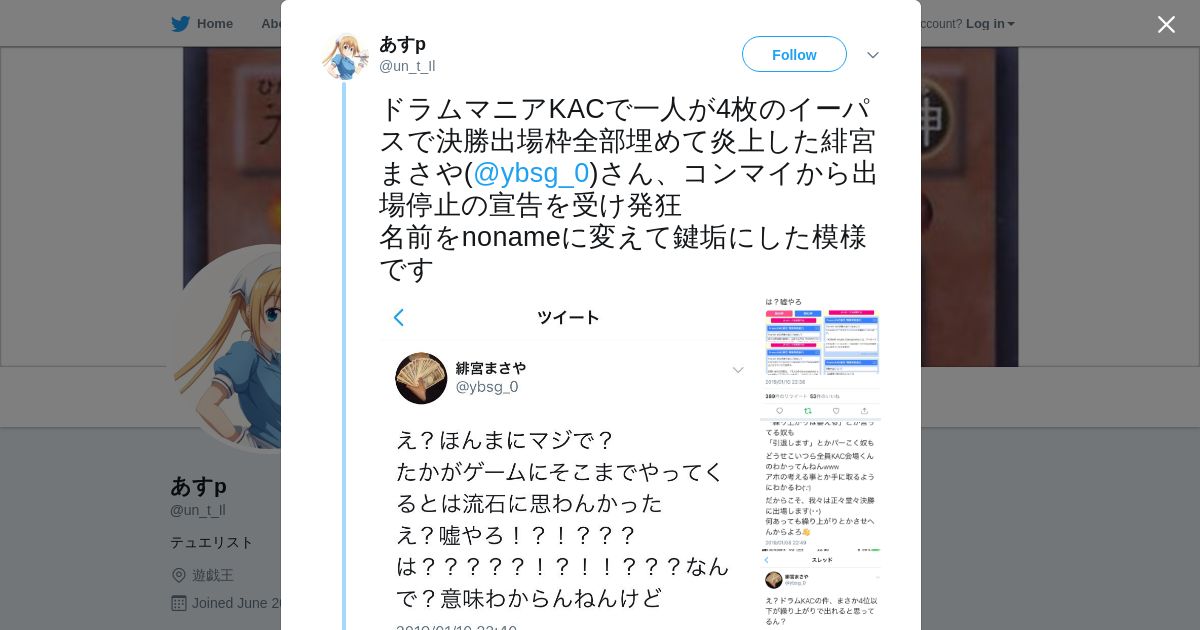
Task: Open the bottom-right thread screenshot thumbnail
Action: [x=821, y=590]
